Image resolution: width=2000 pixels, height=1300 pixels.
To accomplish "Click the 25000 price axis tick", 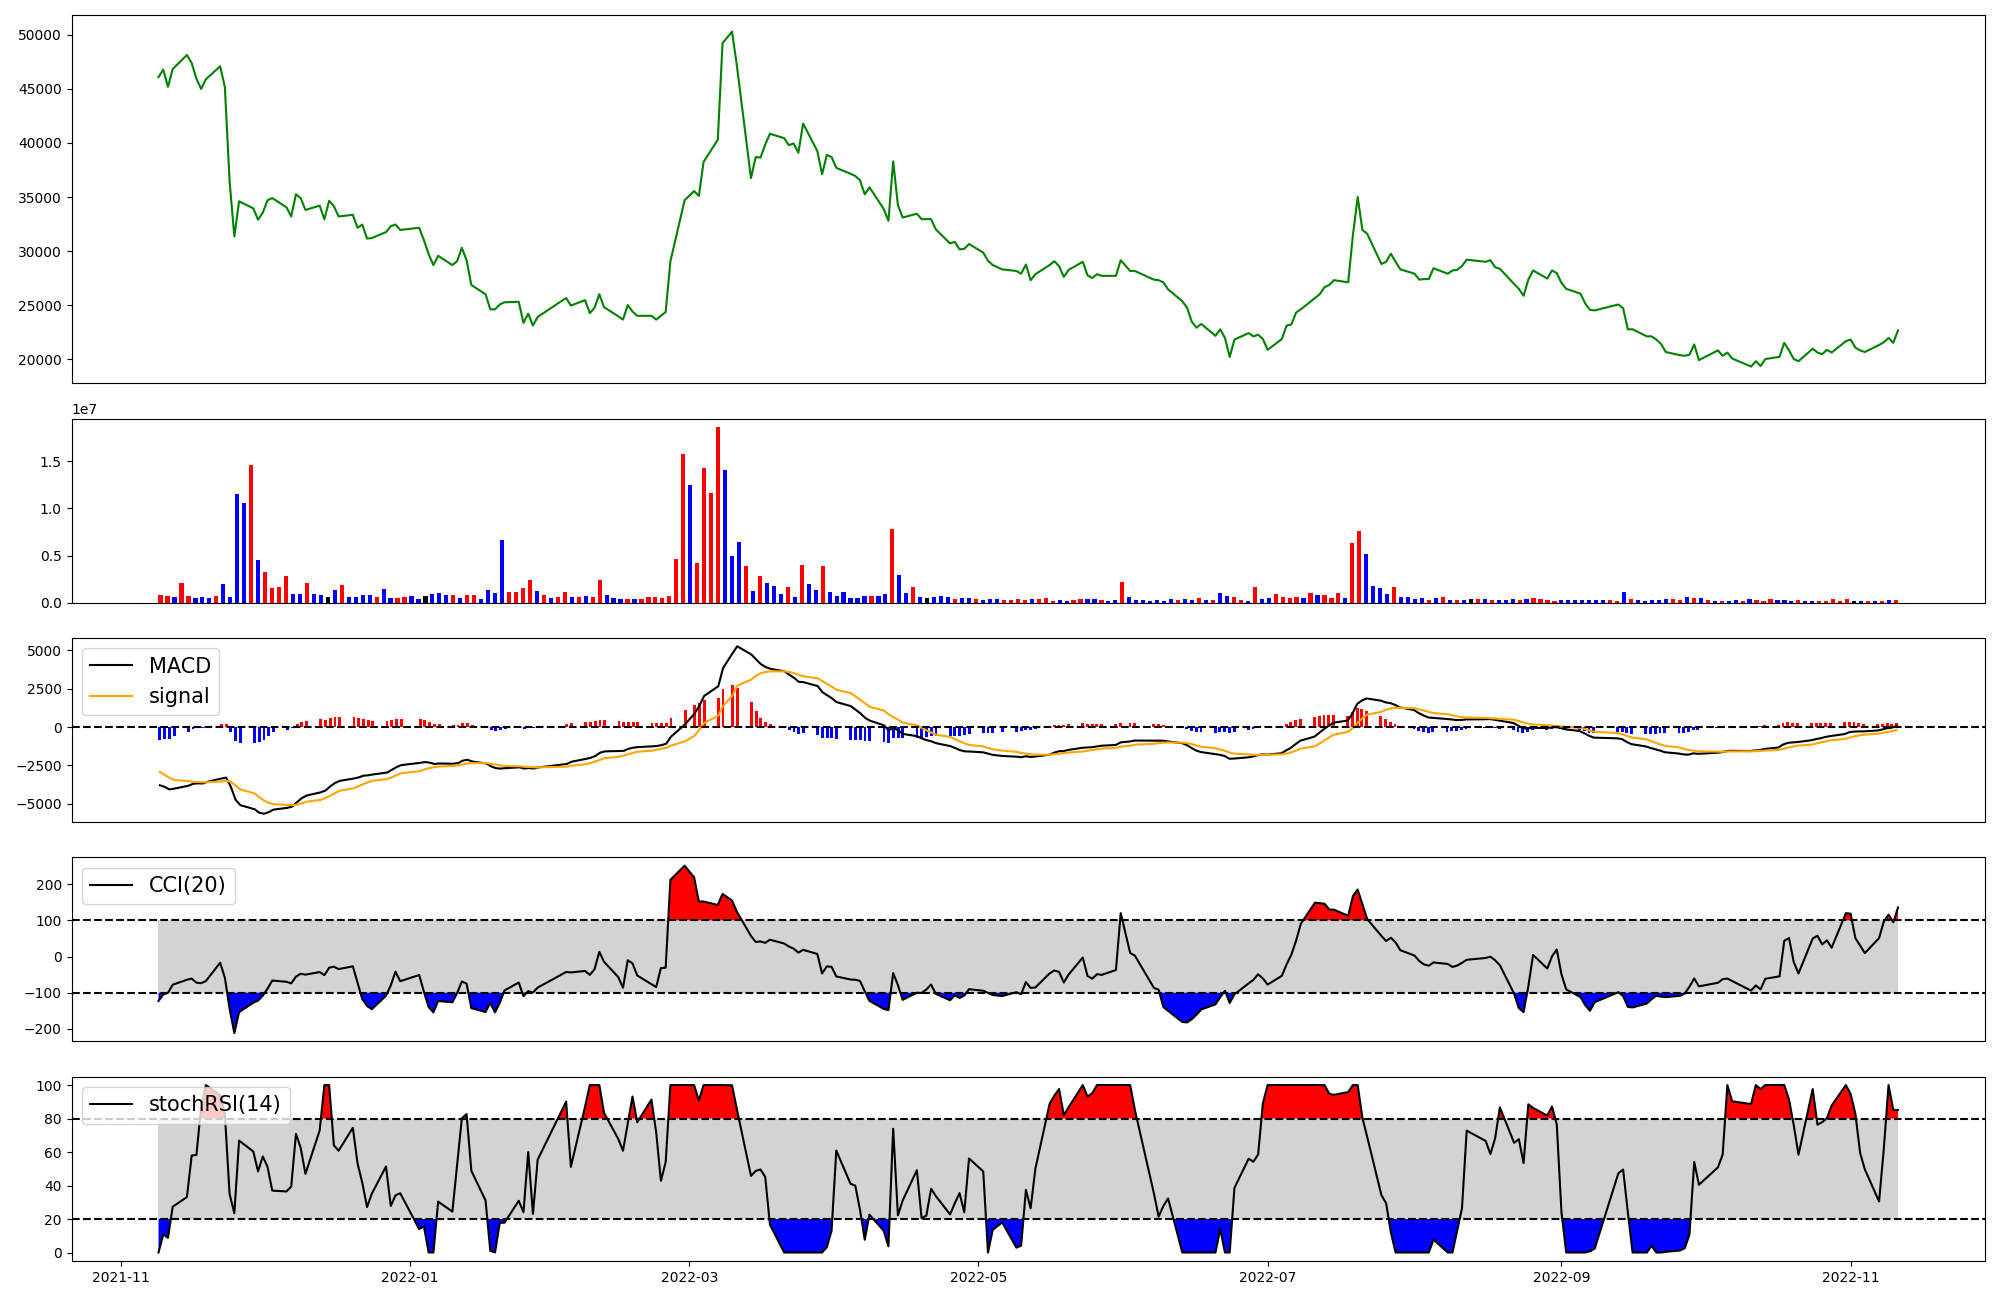I will point(40,306).
